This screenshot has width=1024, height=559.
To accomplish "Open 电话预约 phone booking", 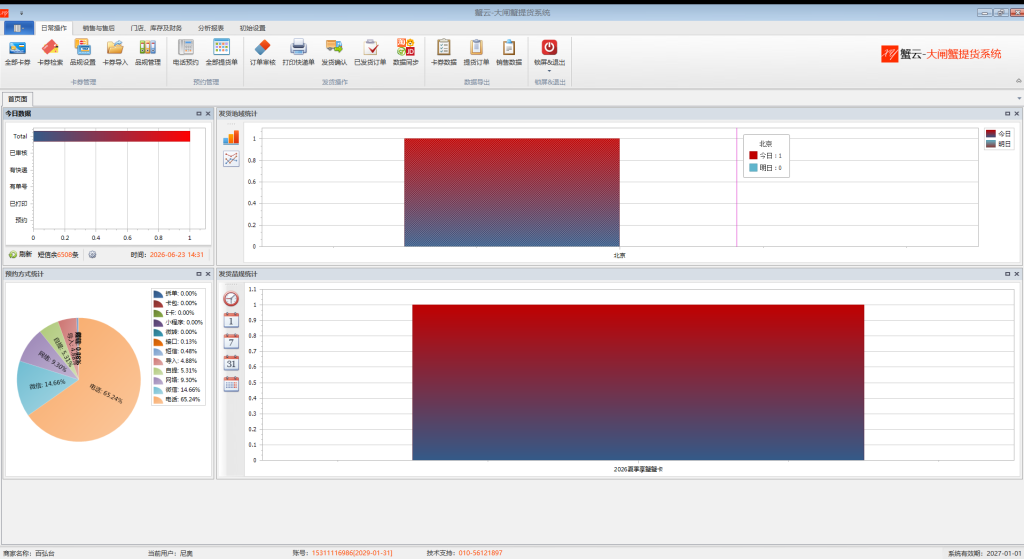I will (x=185, y=52).
